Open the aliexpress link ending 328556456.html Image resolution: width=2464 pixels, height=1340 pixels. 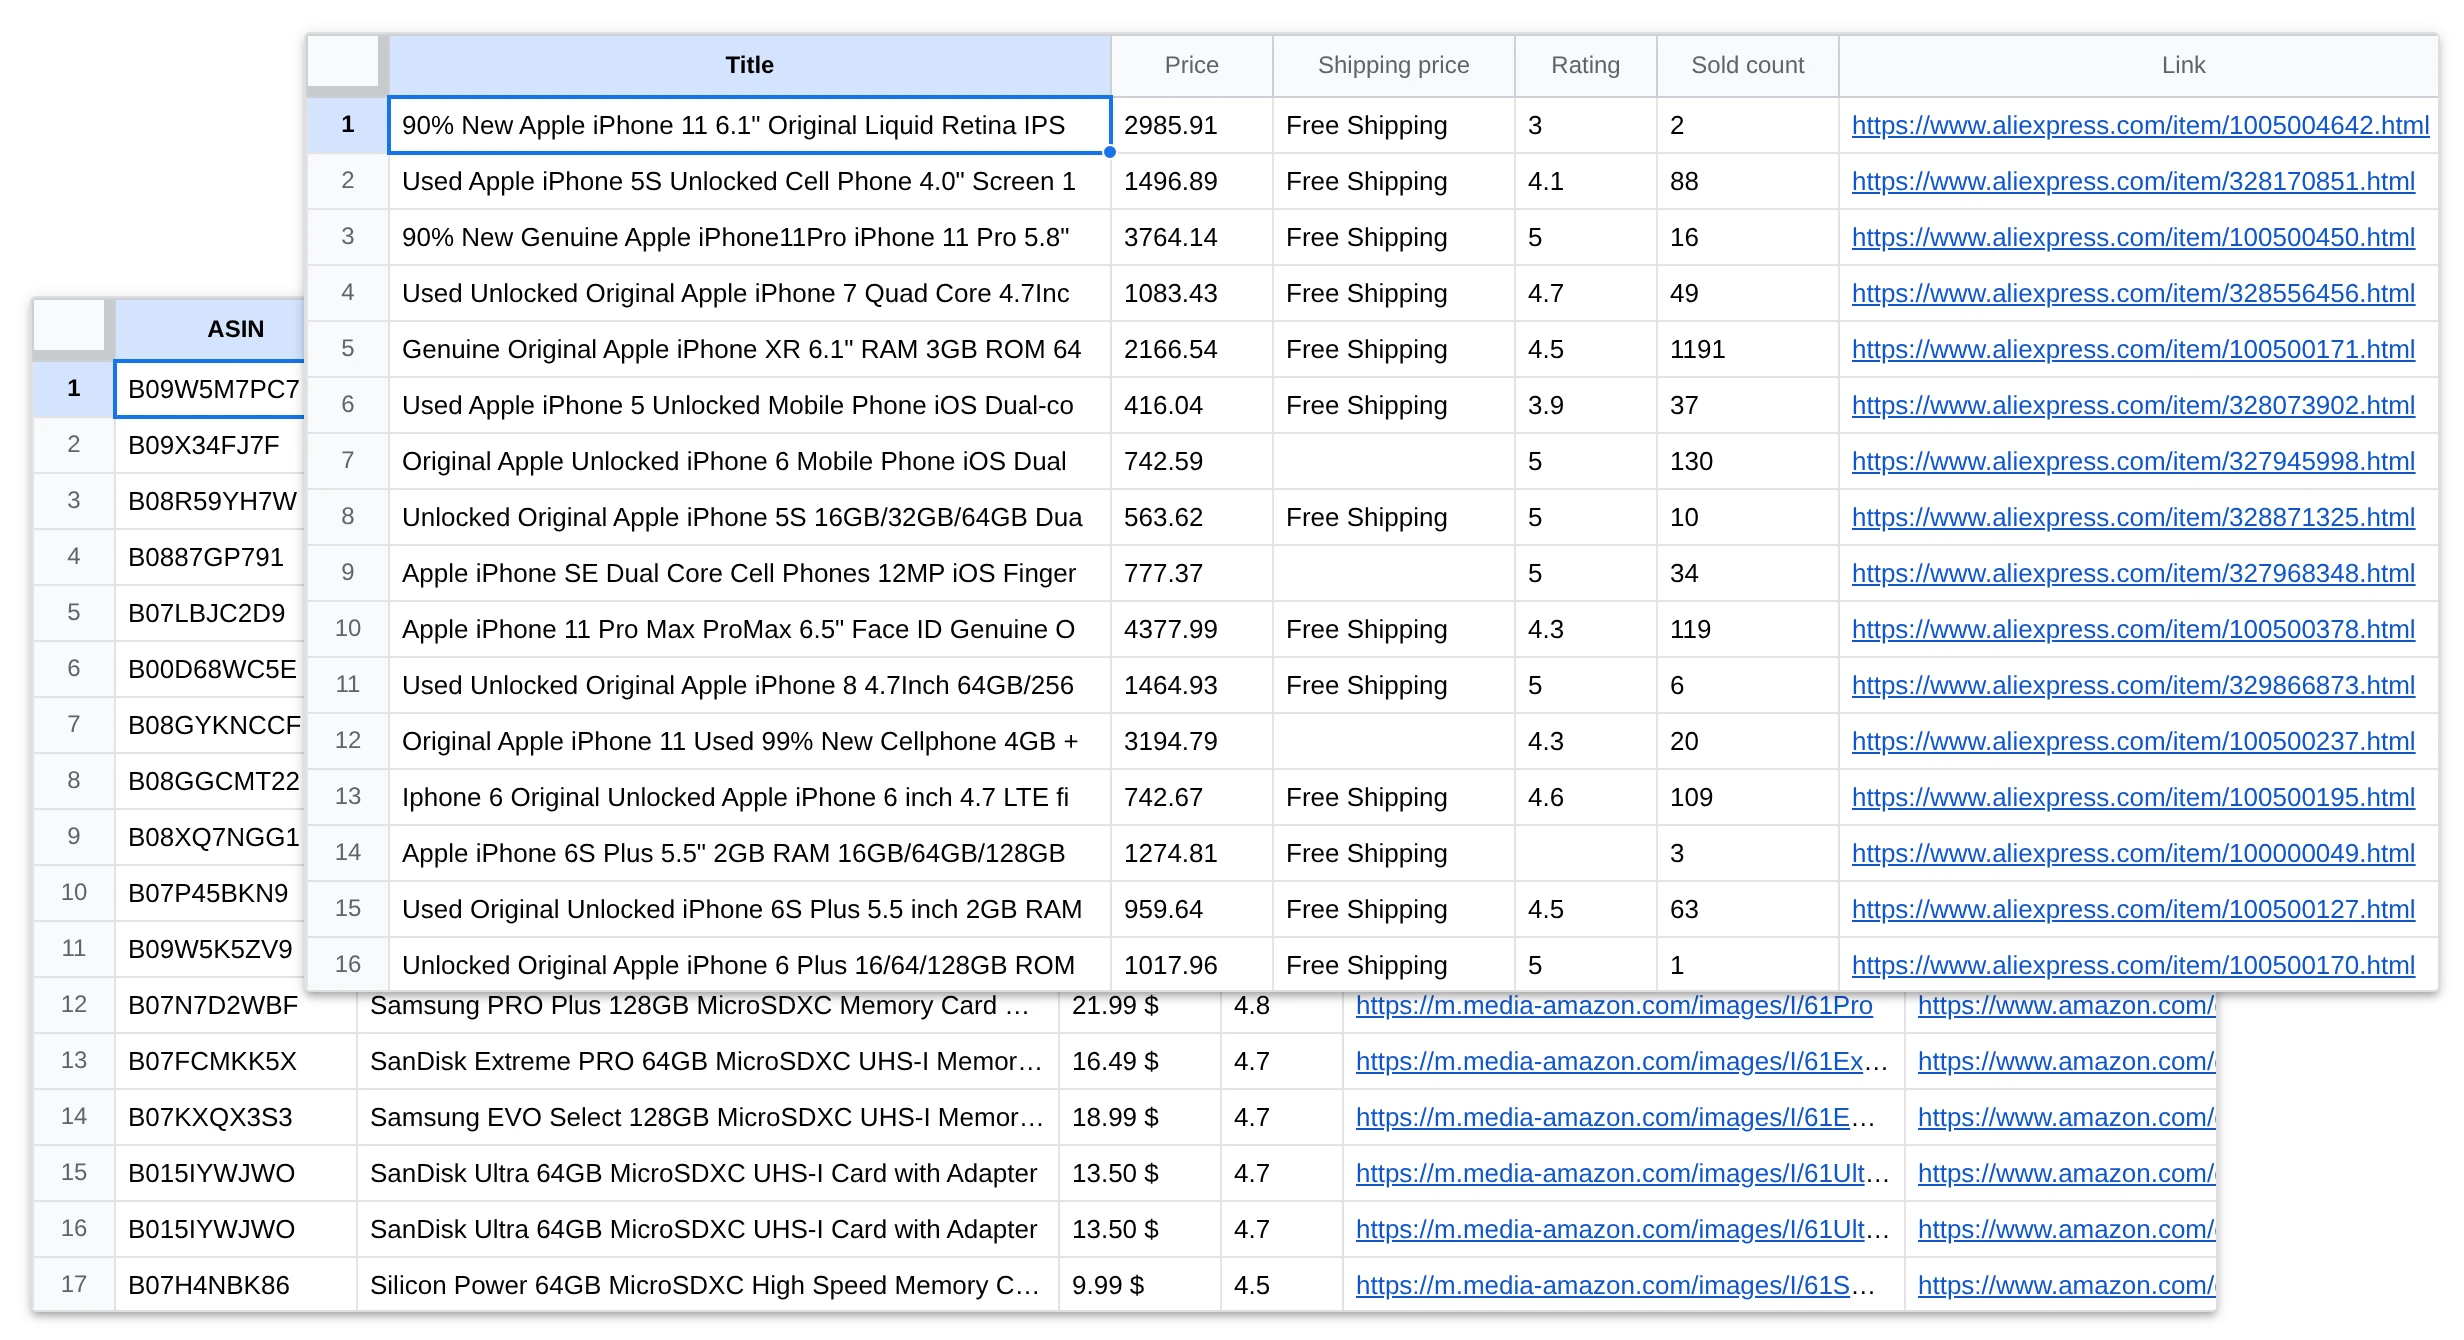pyautogui.click(x=2133, y=293)
